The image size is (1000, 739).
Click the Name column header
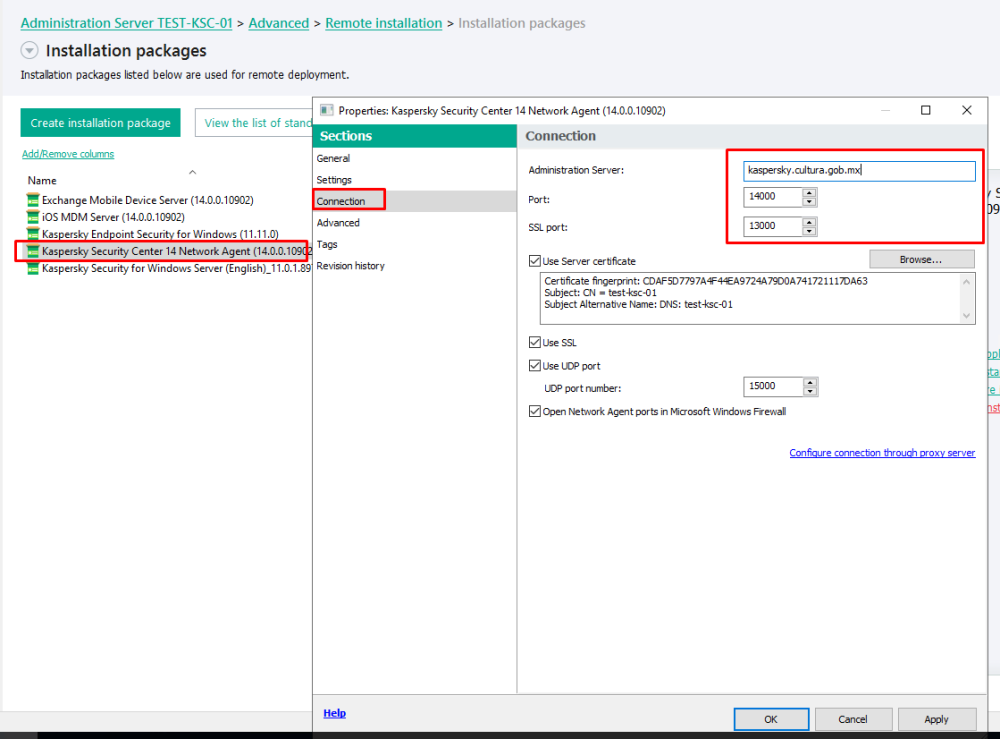42,180
